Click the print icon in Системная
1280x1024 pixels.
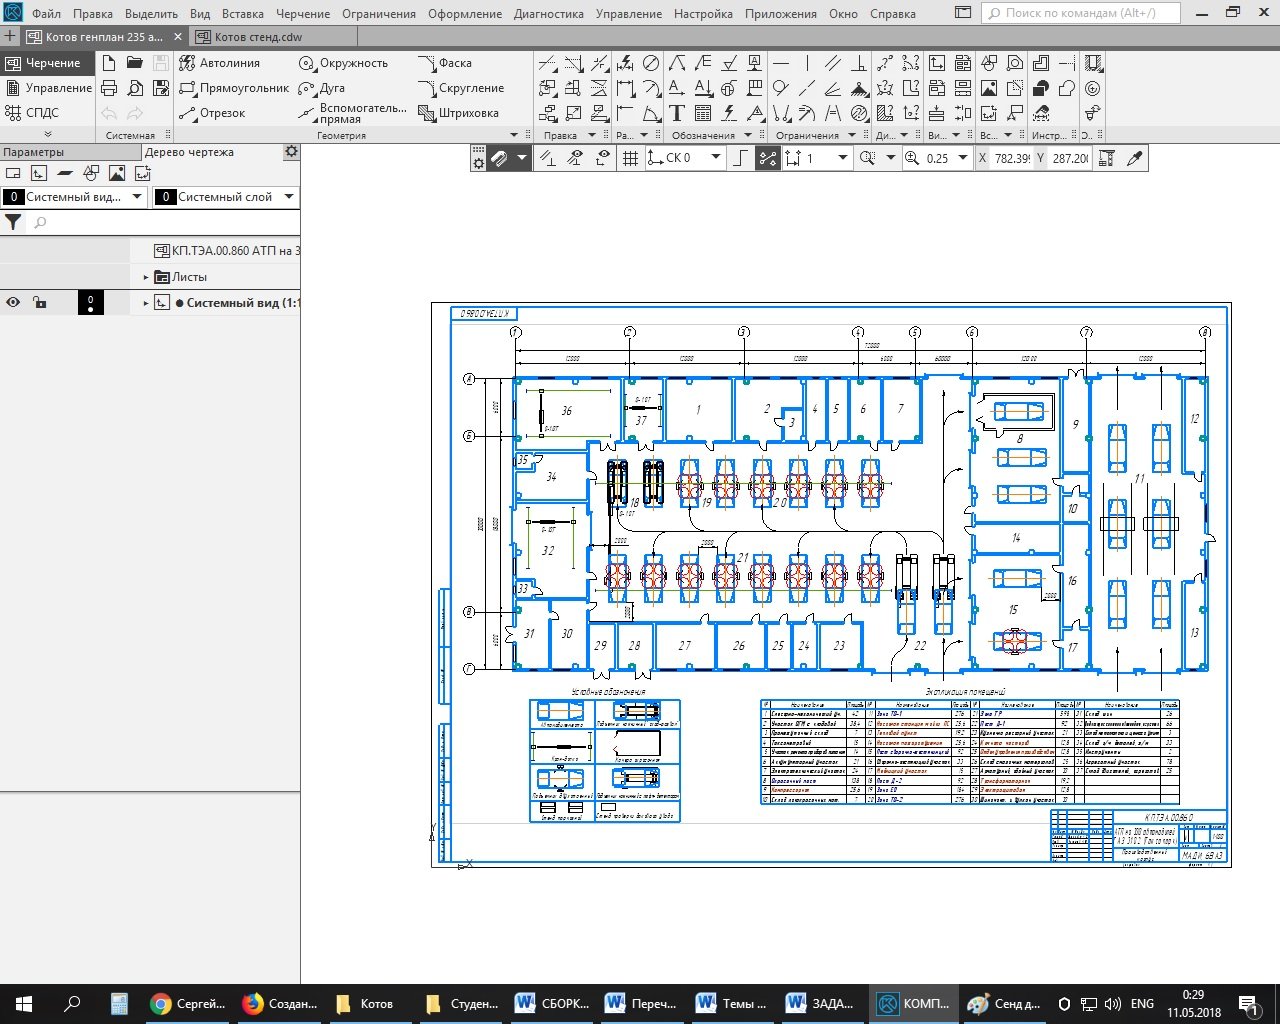point(109,88)
